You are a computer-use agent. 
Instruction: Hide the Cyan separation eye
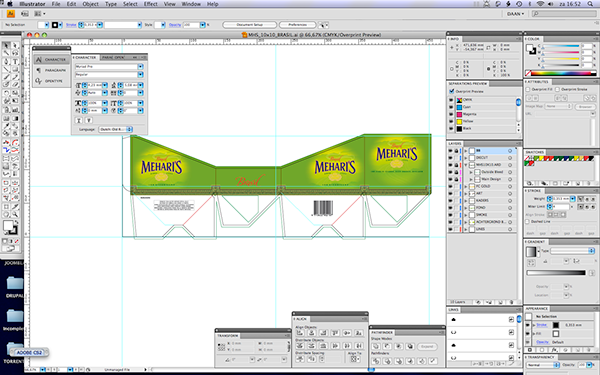tap(451, 107)
